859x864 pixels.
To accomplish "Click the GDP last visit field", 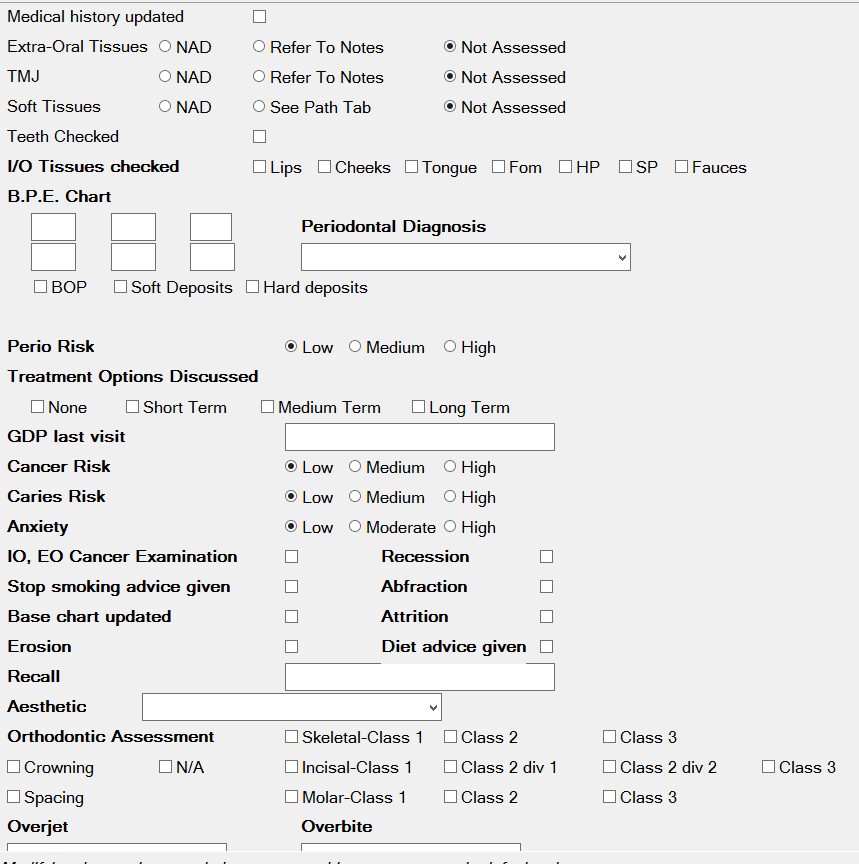I will click(x=419, y=437).
